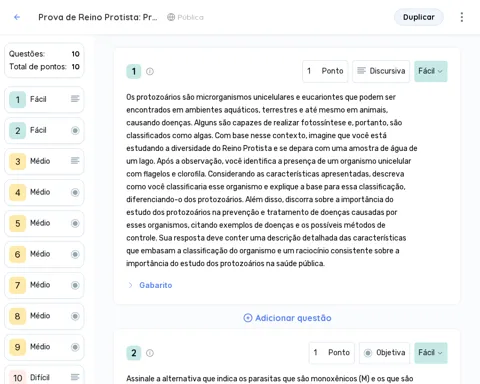Click the objective icon in sidebar row 6
This screenshot has width=480, height=384.
pyautogui.click(x=75, y=254)
